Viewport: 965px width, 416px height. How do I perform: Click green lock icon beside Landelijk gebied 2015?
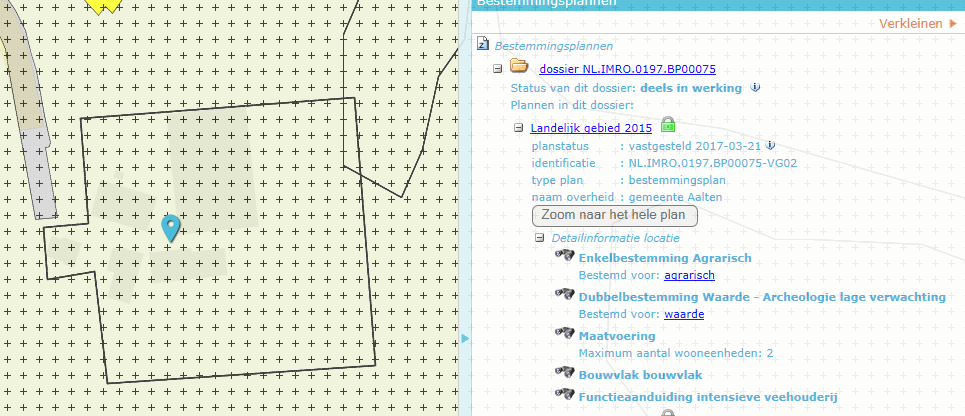[668, 126]
